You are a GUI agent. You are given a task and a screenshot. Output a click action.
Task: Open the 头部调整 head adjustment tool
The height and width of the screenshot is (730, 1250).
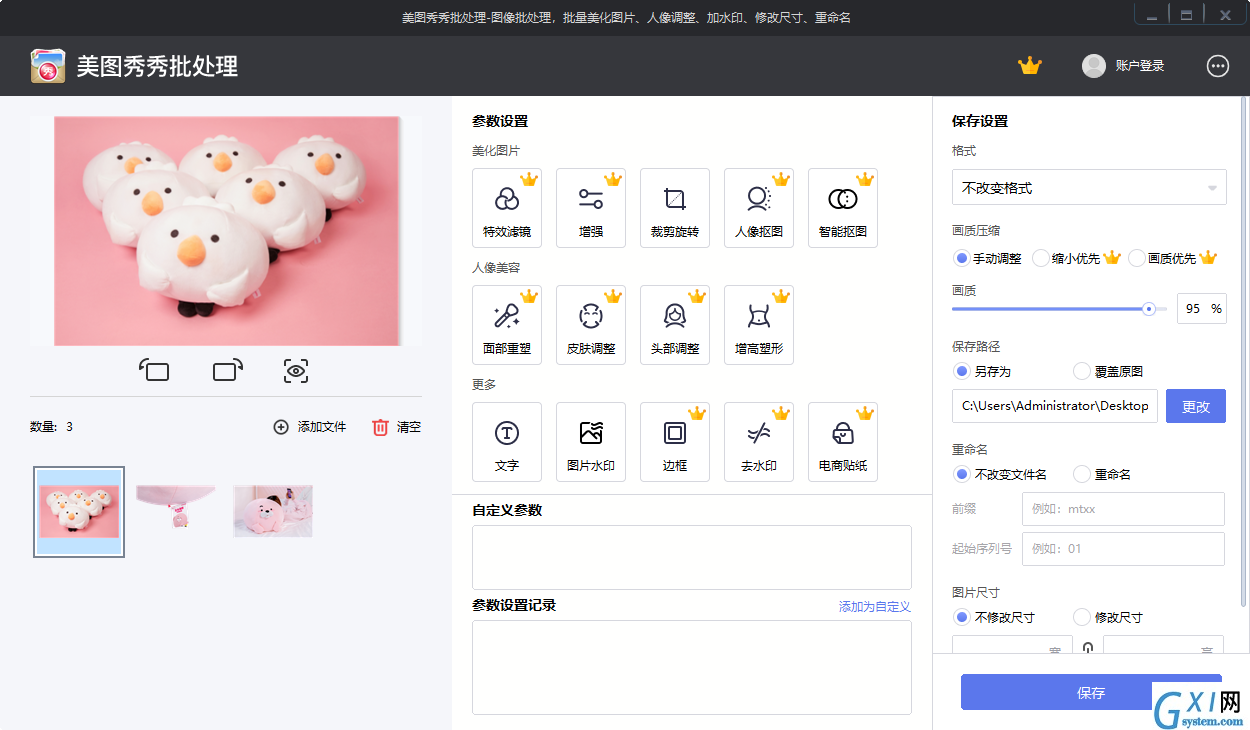675,325
